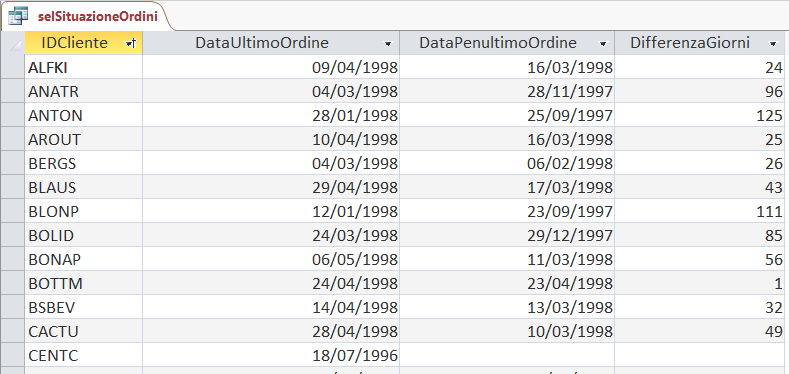The height and width of the screenshot is (374, 789).
Task: Open the DataUltimoOrdine column dropdown arrow
Action: (x=388, y=44)
